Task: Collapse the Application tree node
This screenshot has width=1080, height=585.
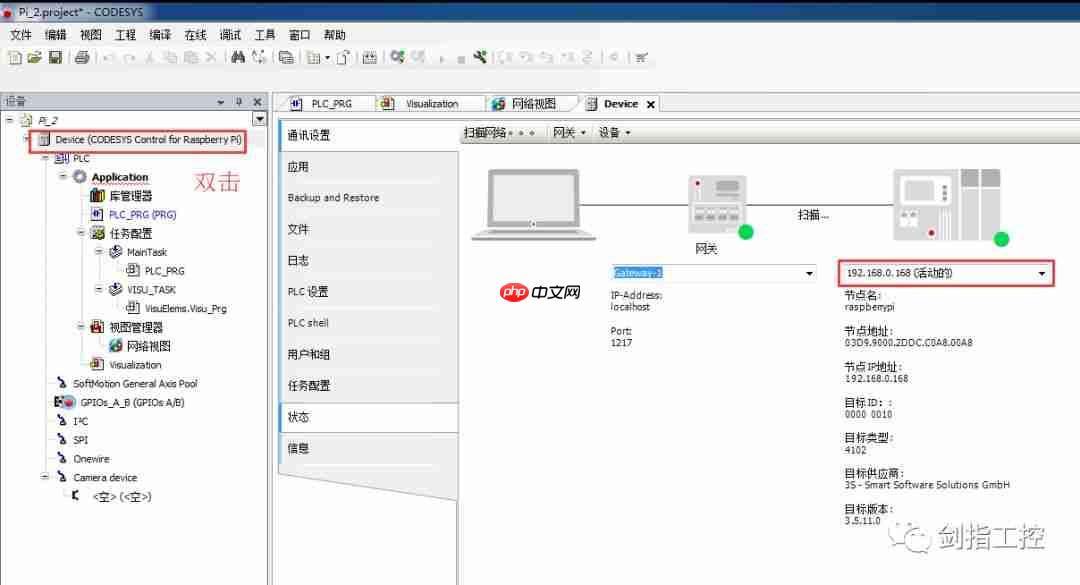Action: 64,177
